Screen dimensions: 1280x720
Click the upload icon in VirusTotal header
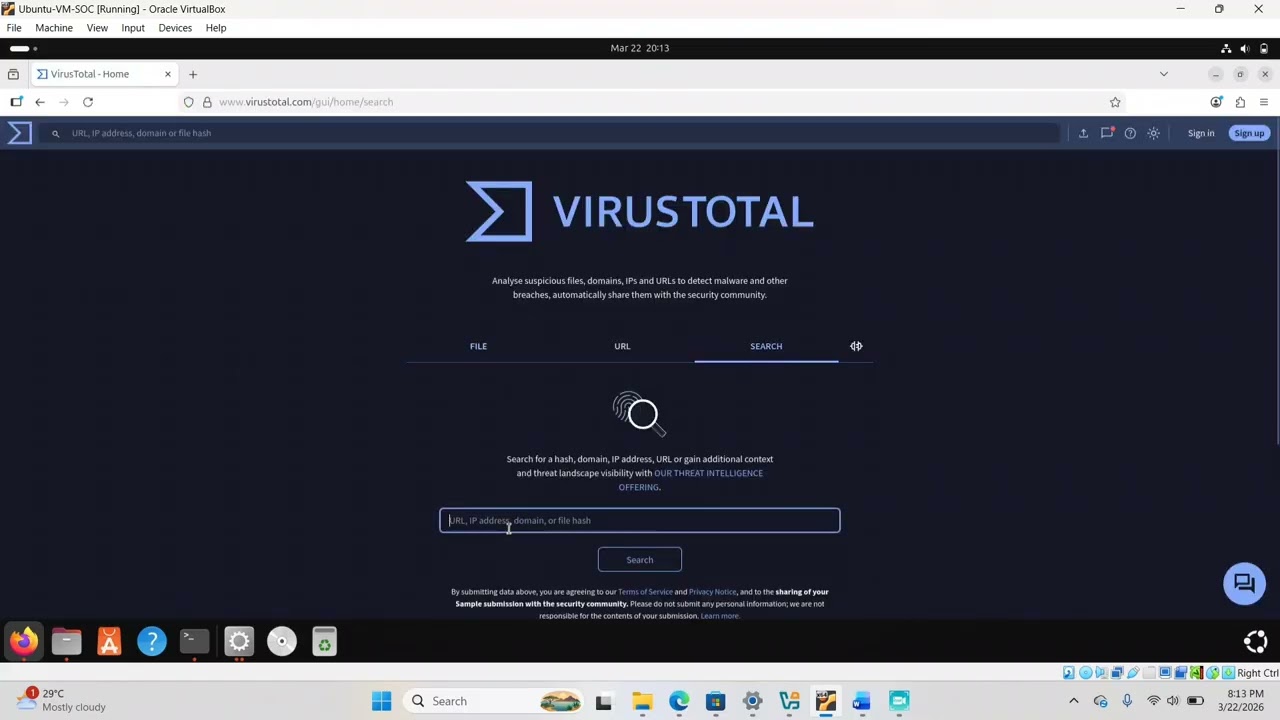pyautogui.click(x=1083, y=133)
